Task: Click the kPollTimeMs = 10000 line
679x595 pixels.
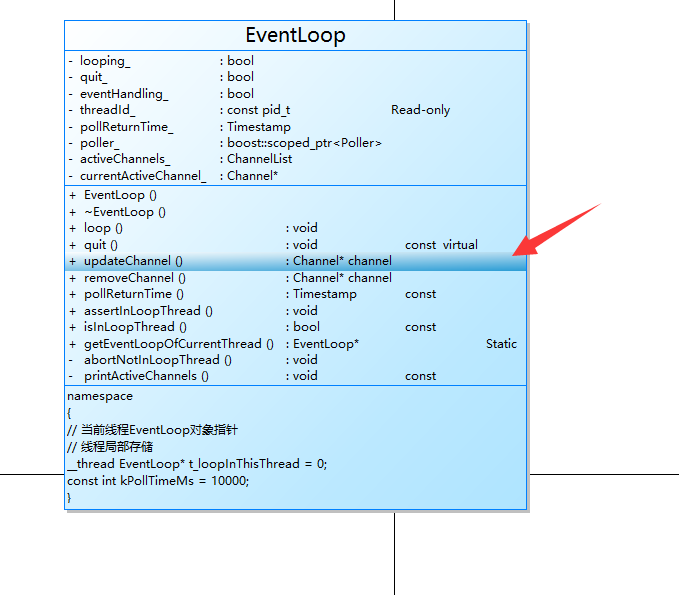Action: tap(158, 481)
